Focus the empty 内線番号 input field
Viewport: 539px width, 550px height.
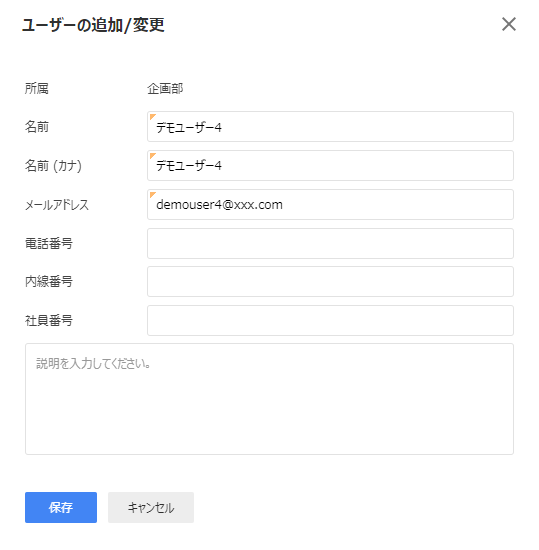330,281
